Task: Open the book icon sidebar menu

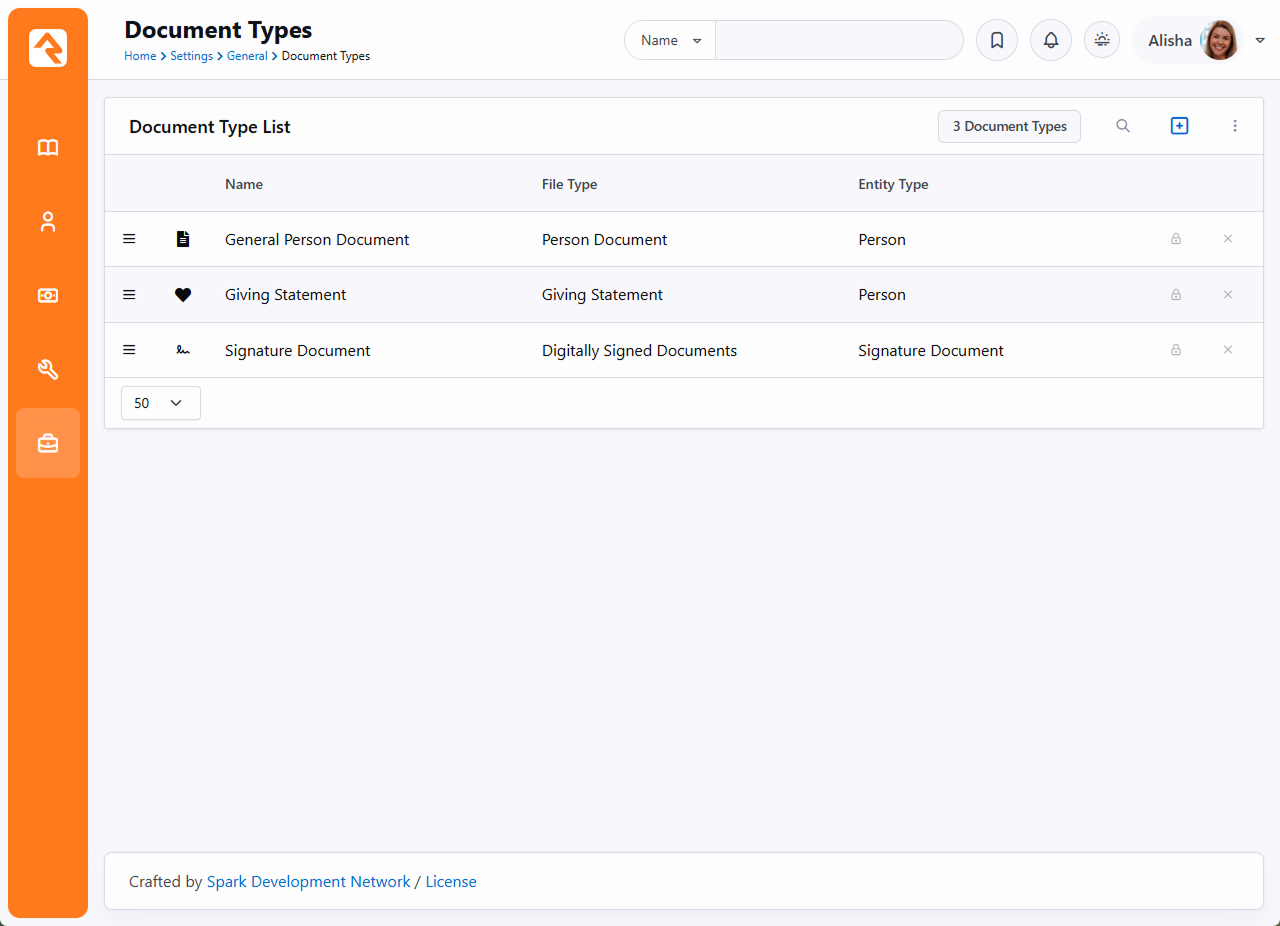Action: (x=48, y=148)
